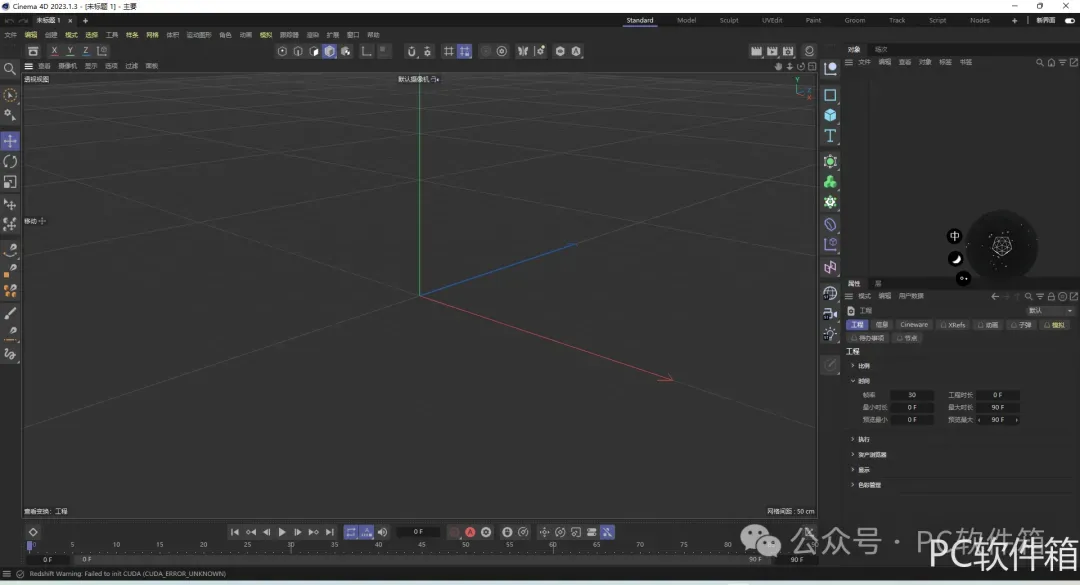
Task: Click the live selection tool icon
Action: point(10,95)
